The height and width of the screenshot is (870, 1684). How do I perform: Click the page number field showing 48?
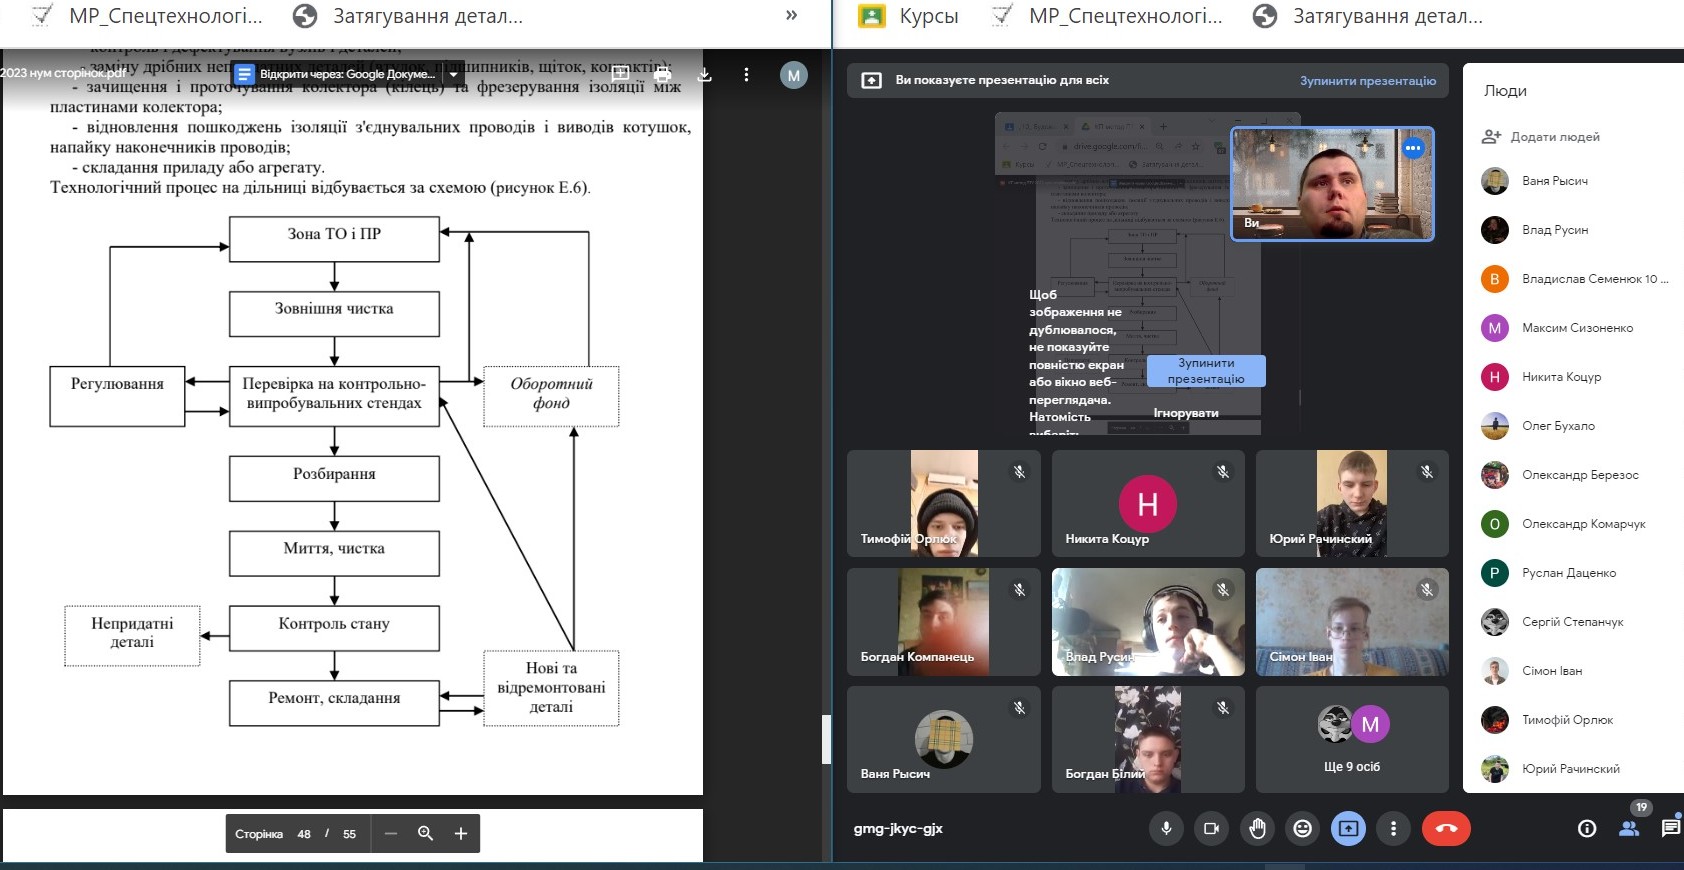(x=304, y=834)
